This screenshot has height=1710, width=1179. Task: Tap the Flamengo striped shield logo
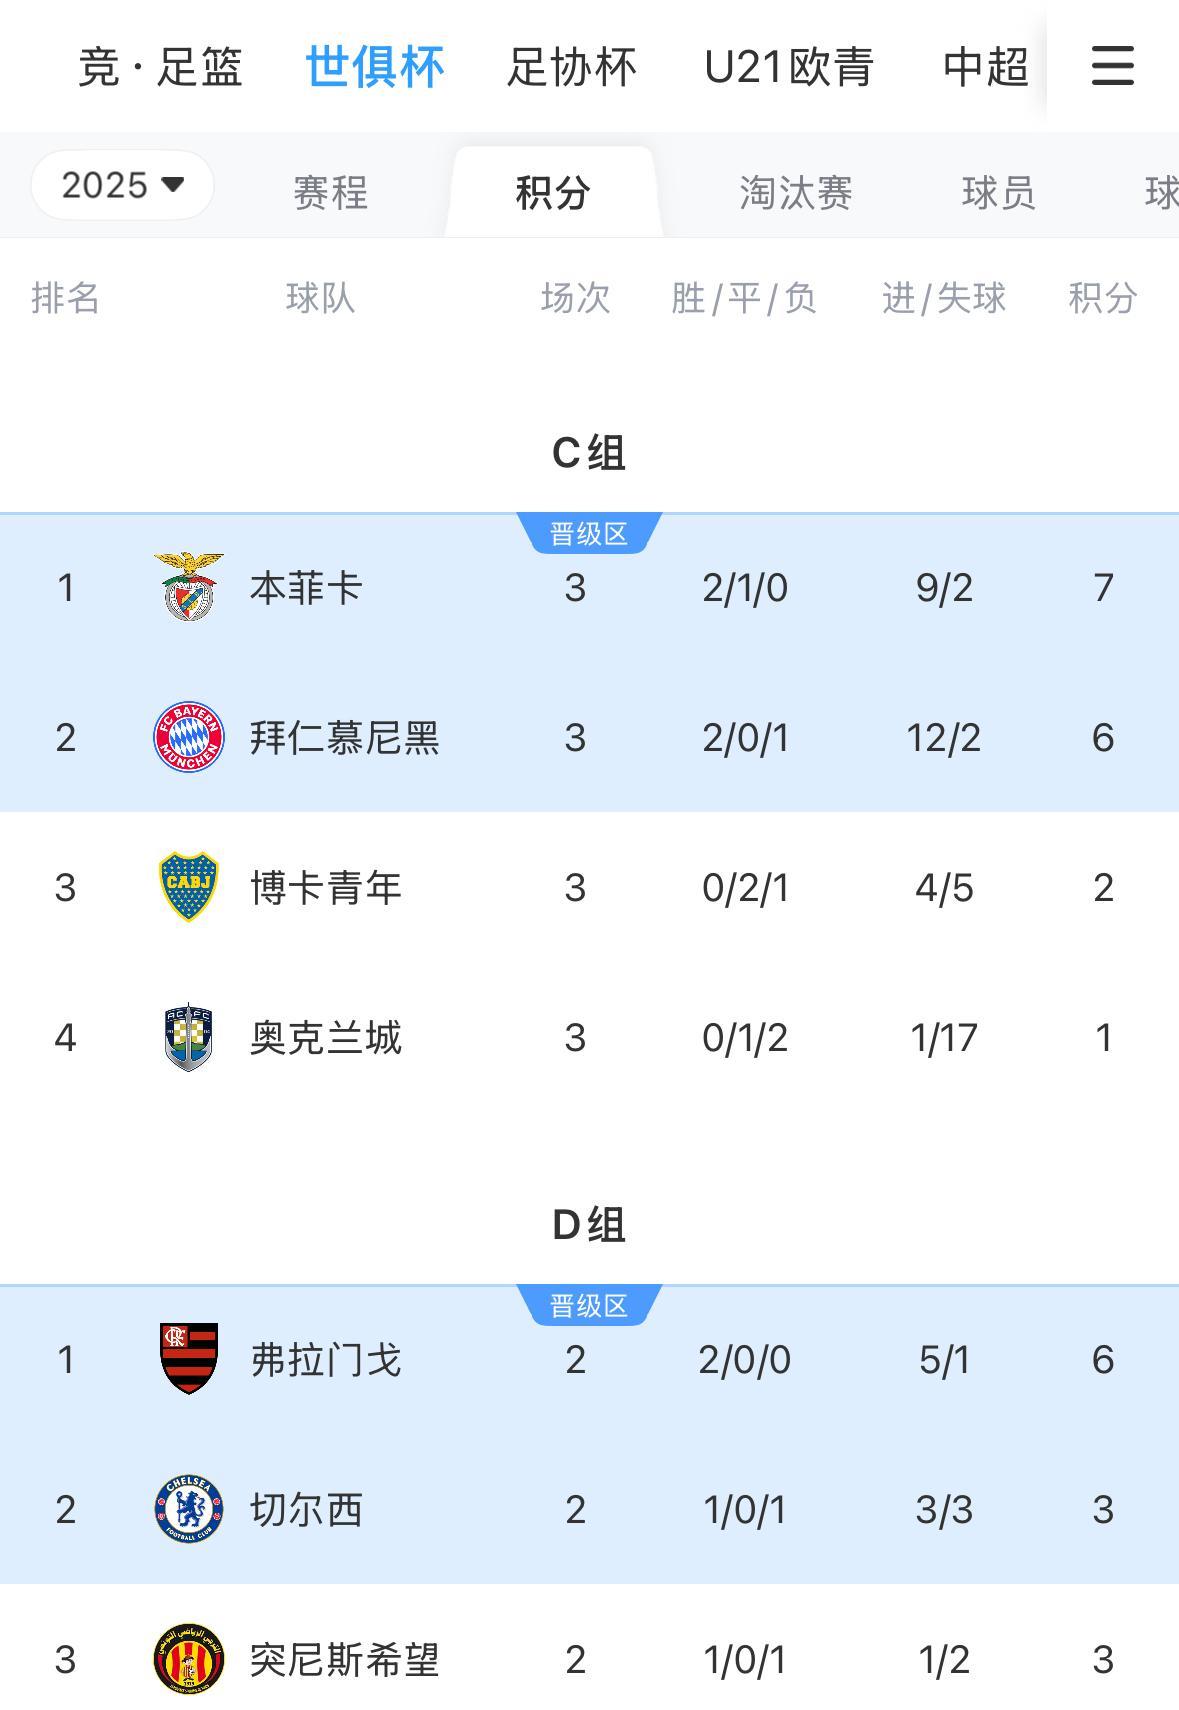tap(188, 1359)
